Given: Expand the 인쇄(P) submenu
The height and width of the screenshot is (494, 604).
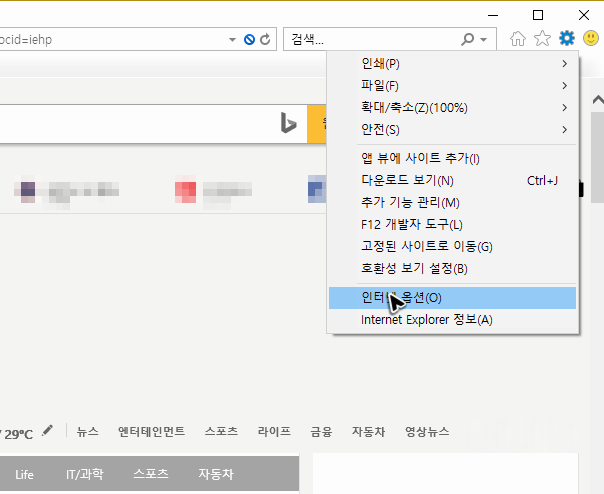Looking at the screenshot, I should pos(453,64).
